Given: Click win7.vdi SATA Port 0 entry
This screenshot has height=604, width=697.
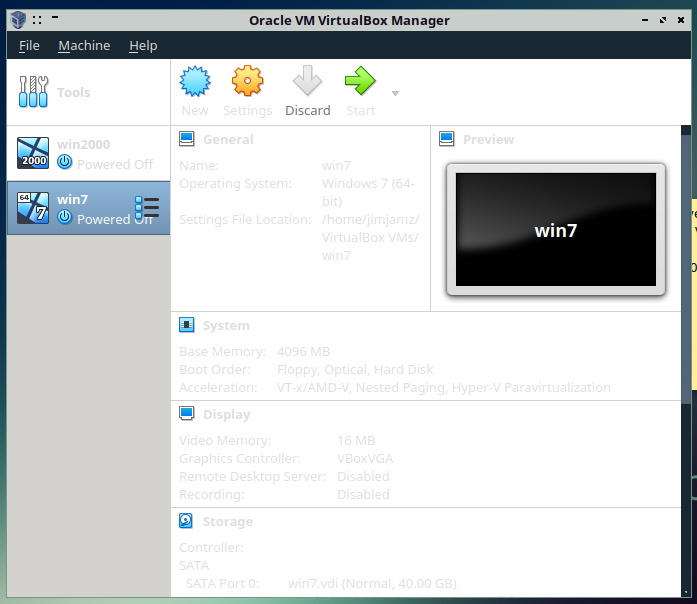Looking at the screenshot, I should (372, 583).
